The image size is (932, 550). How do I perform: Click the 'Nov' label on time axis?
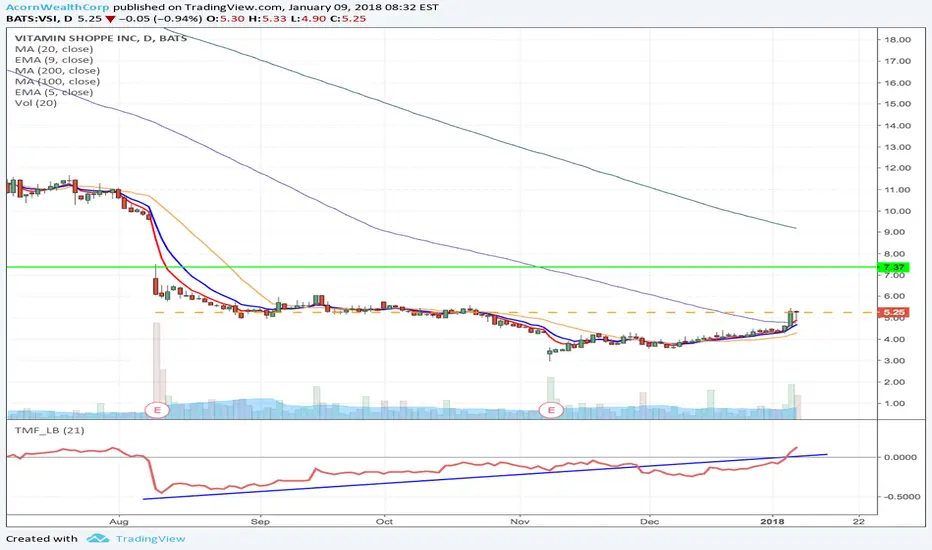(x=519, y=521)
